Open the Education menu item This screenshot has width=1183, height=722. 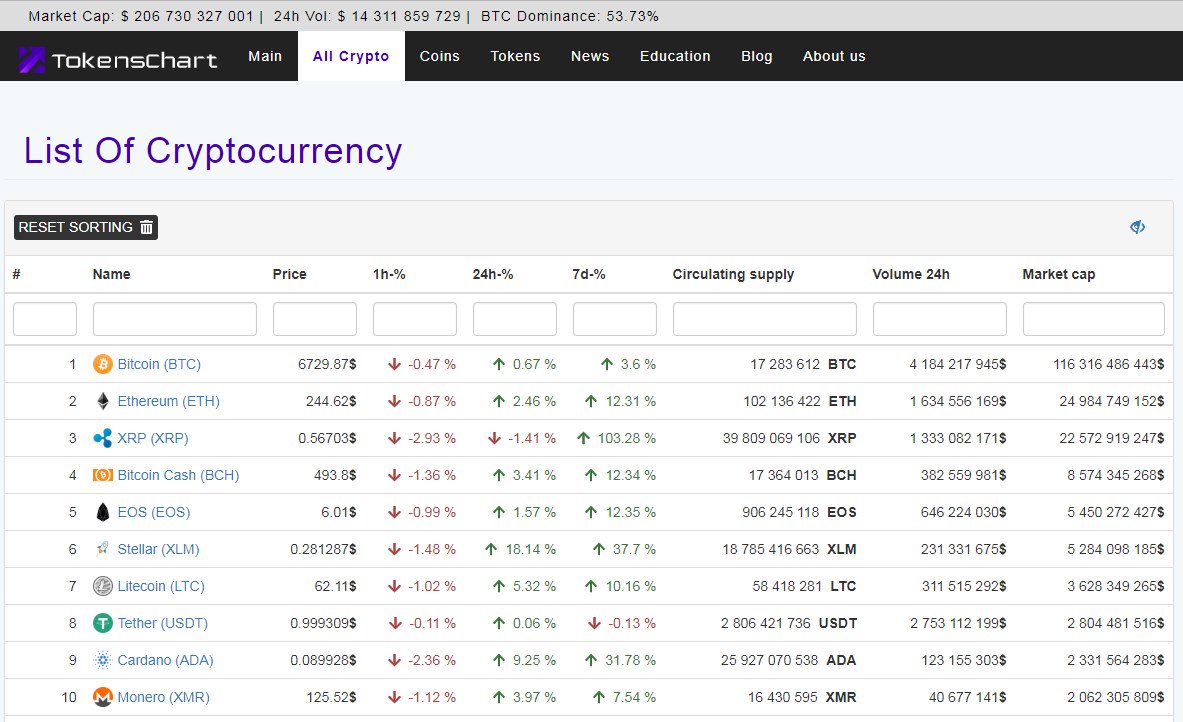(x=675, y=56)
